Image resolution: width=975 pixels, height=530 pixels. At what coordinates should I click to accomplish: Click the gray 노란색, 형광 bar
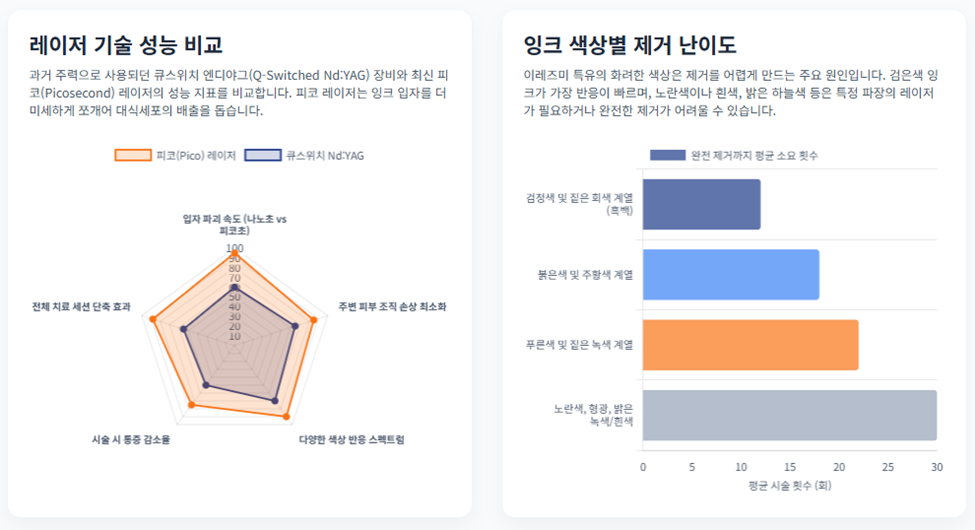coord(790,415)
